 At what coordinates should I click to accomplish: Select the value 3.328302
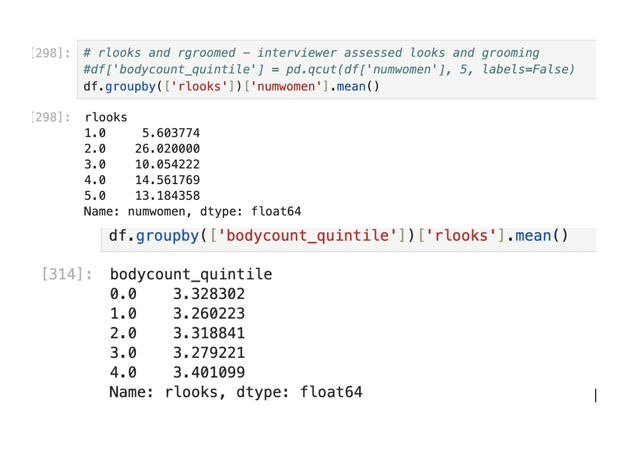[209, 294]
